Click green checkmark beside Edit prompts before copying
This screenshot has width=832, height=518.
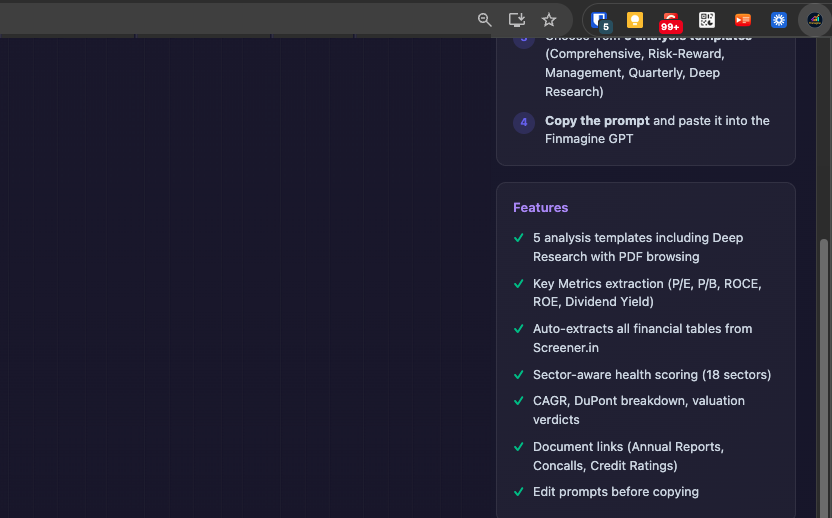[519, 492]
